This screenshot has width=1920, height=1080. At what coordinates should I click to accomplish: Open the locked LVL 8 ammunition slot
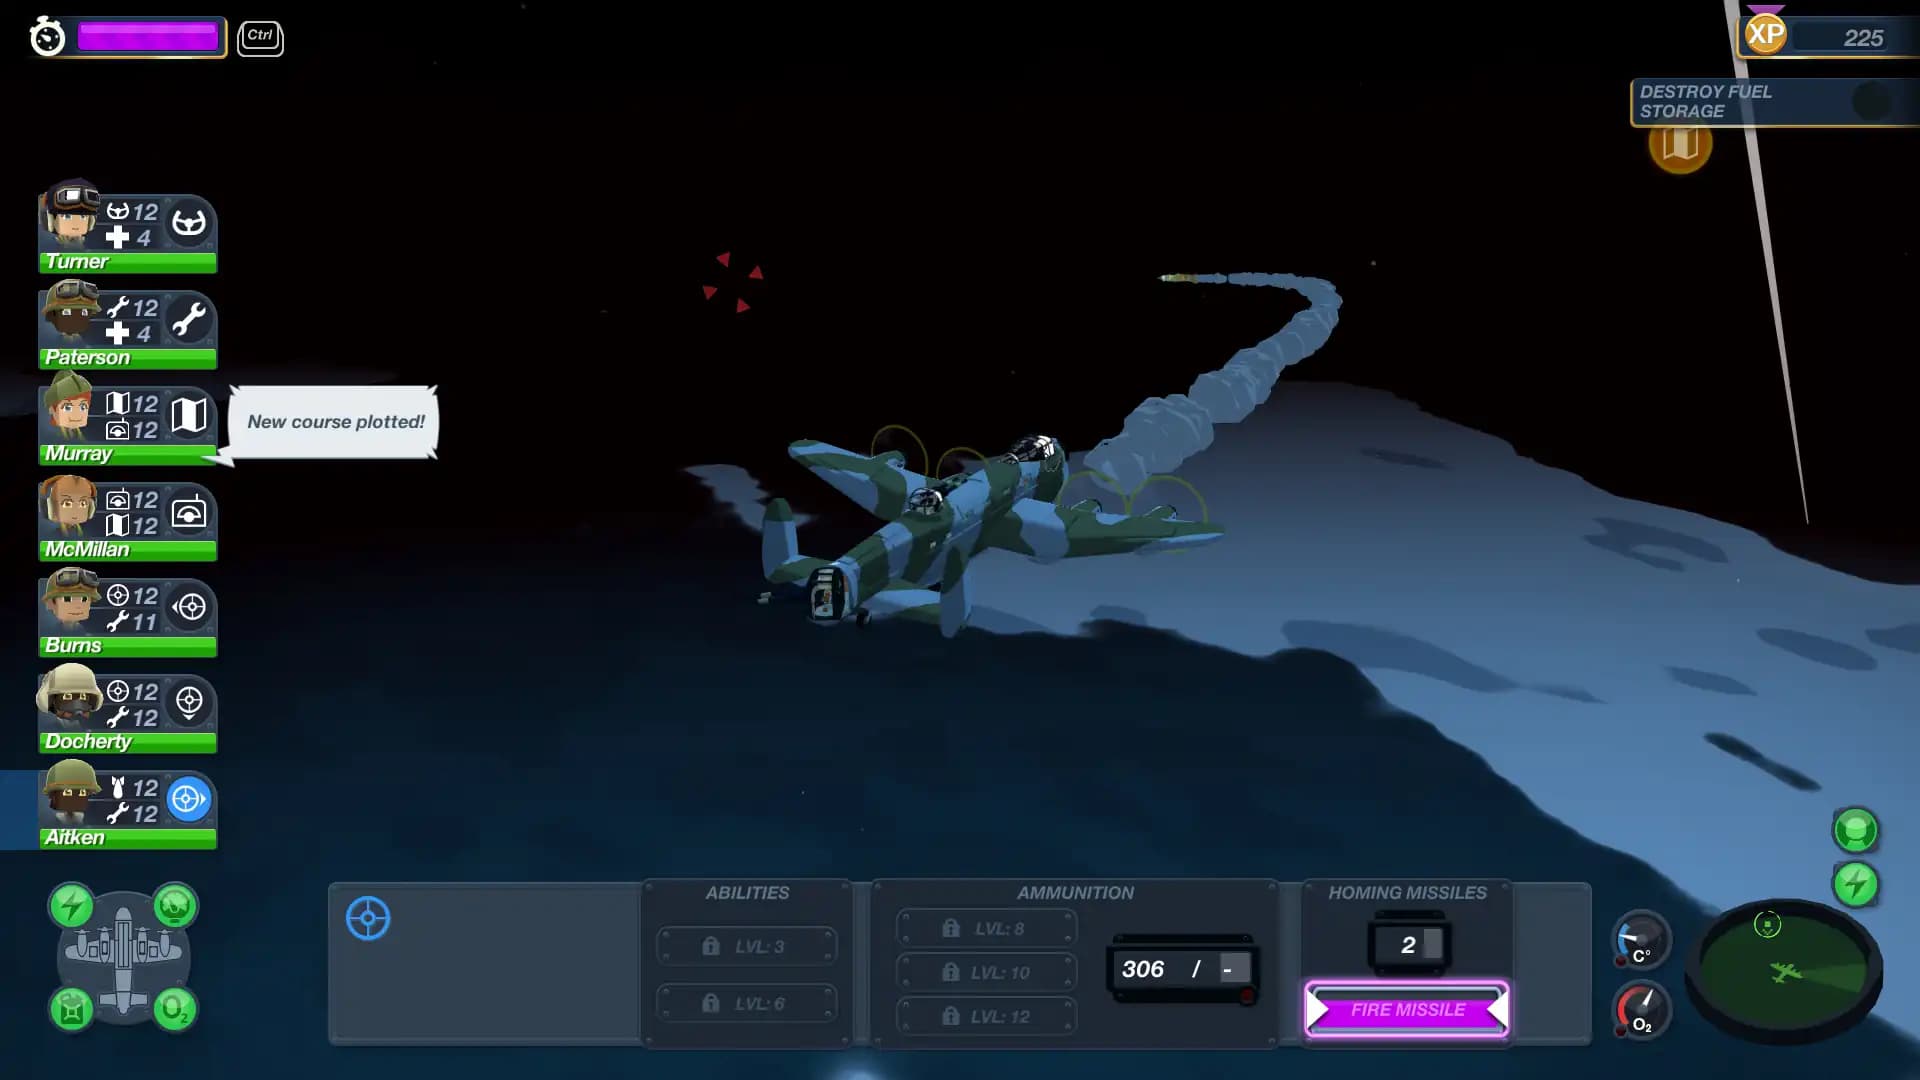tap(985, 927)
